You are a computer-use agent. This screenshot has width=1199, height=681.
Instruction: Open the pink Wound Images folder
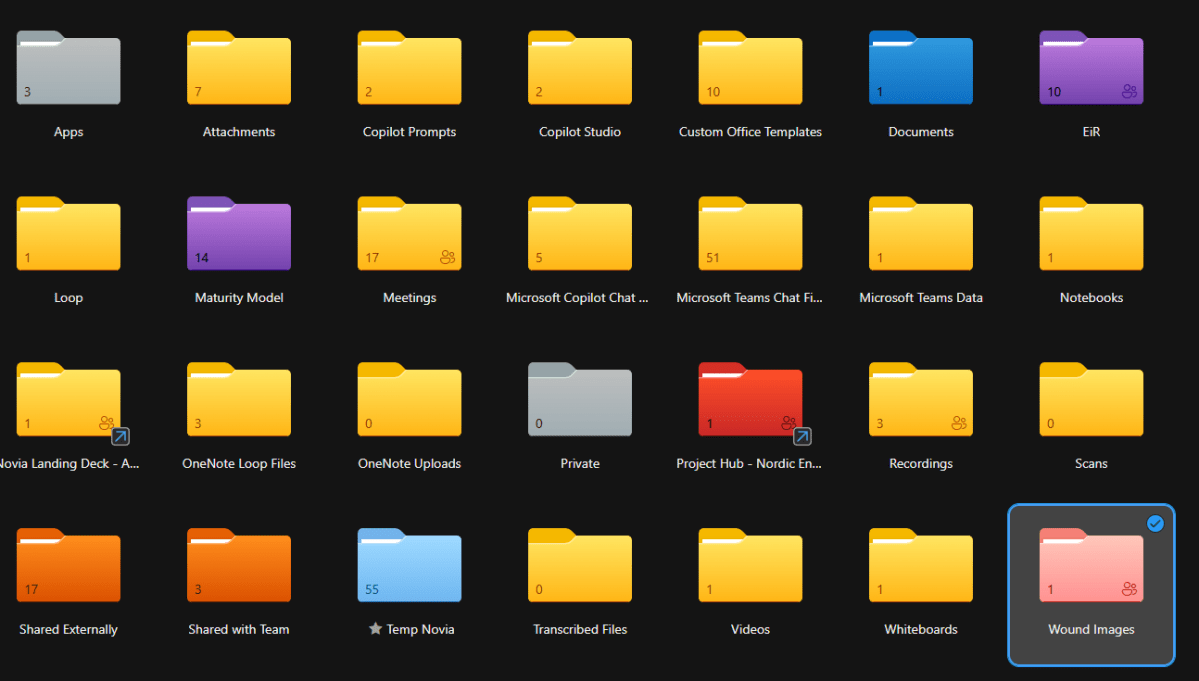tap(1090, 566)
